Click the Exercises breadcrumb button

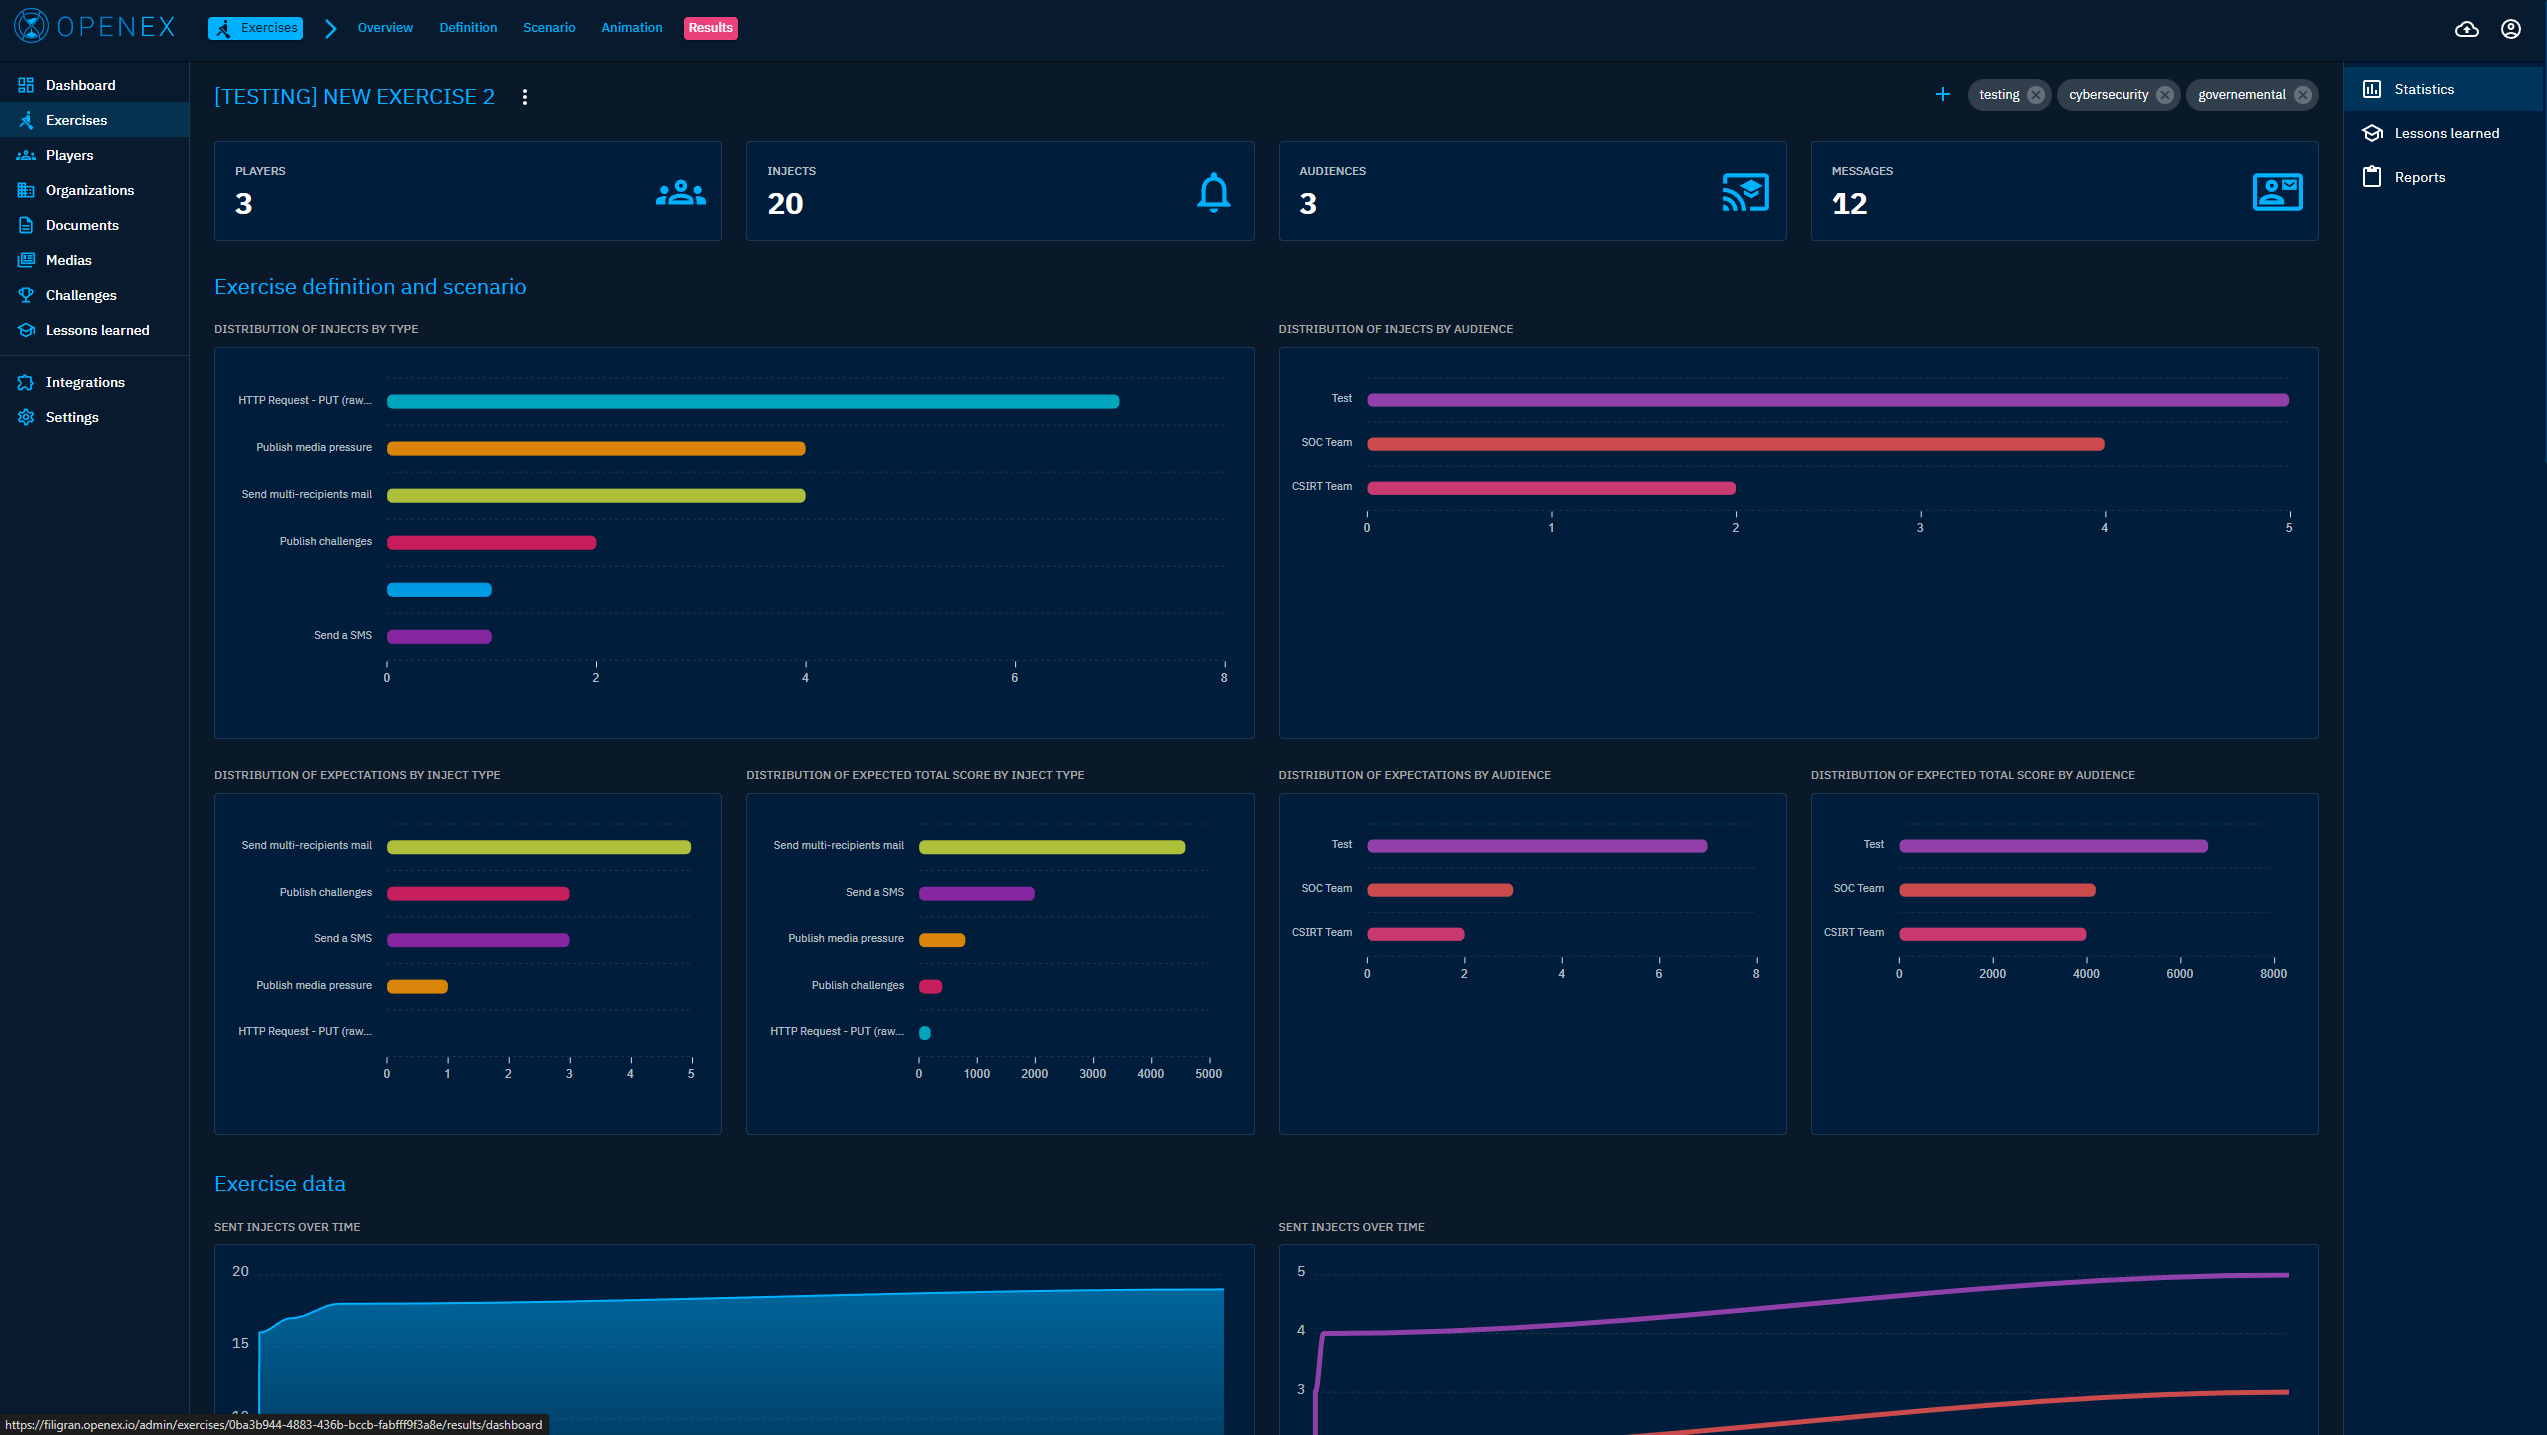[256, 28]
